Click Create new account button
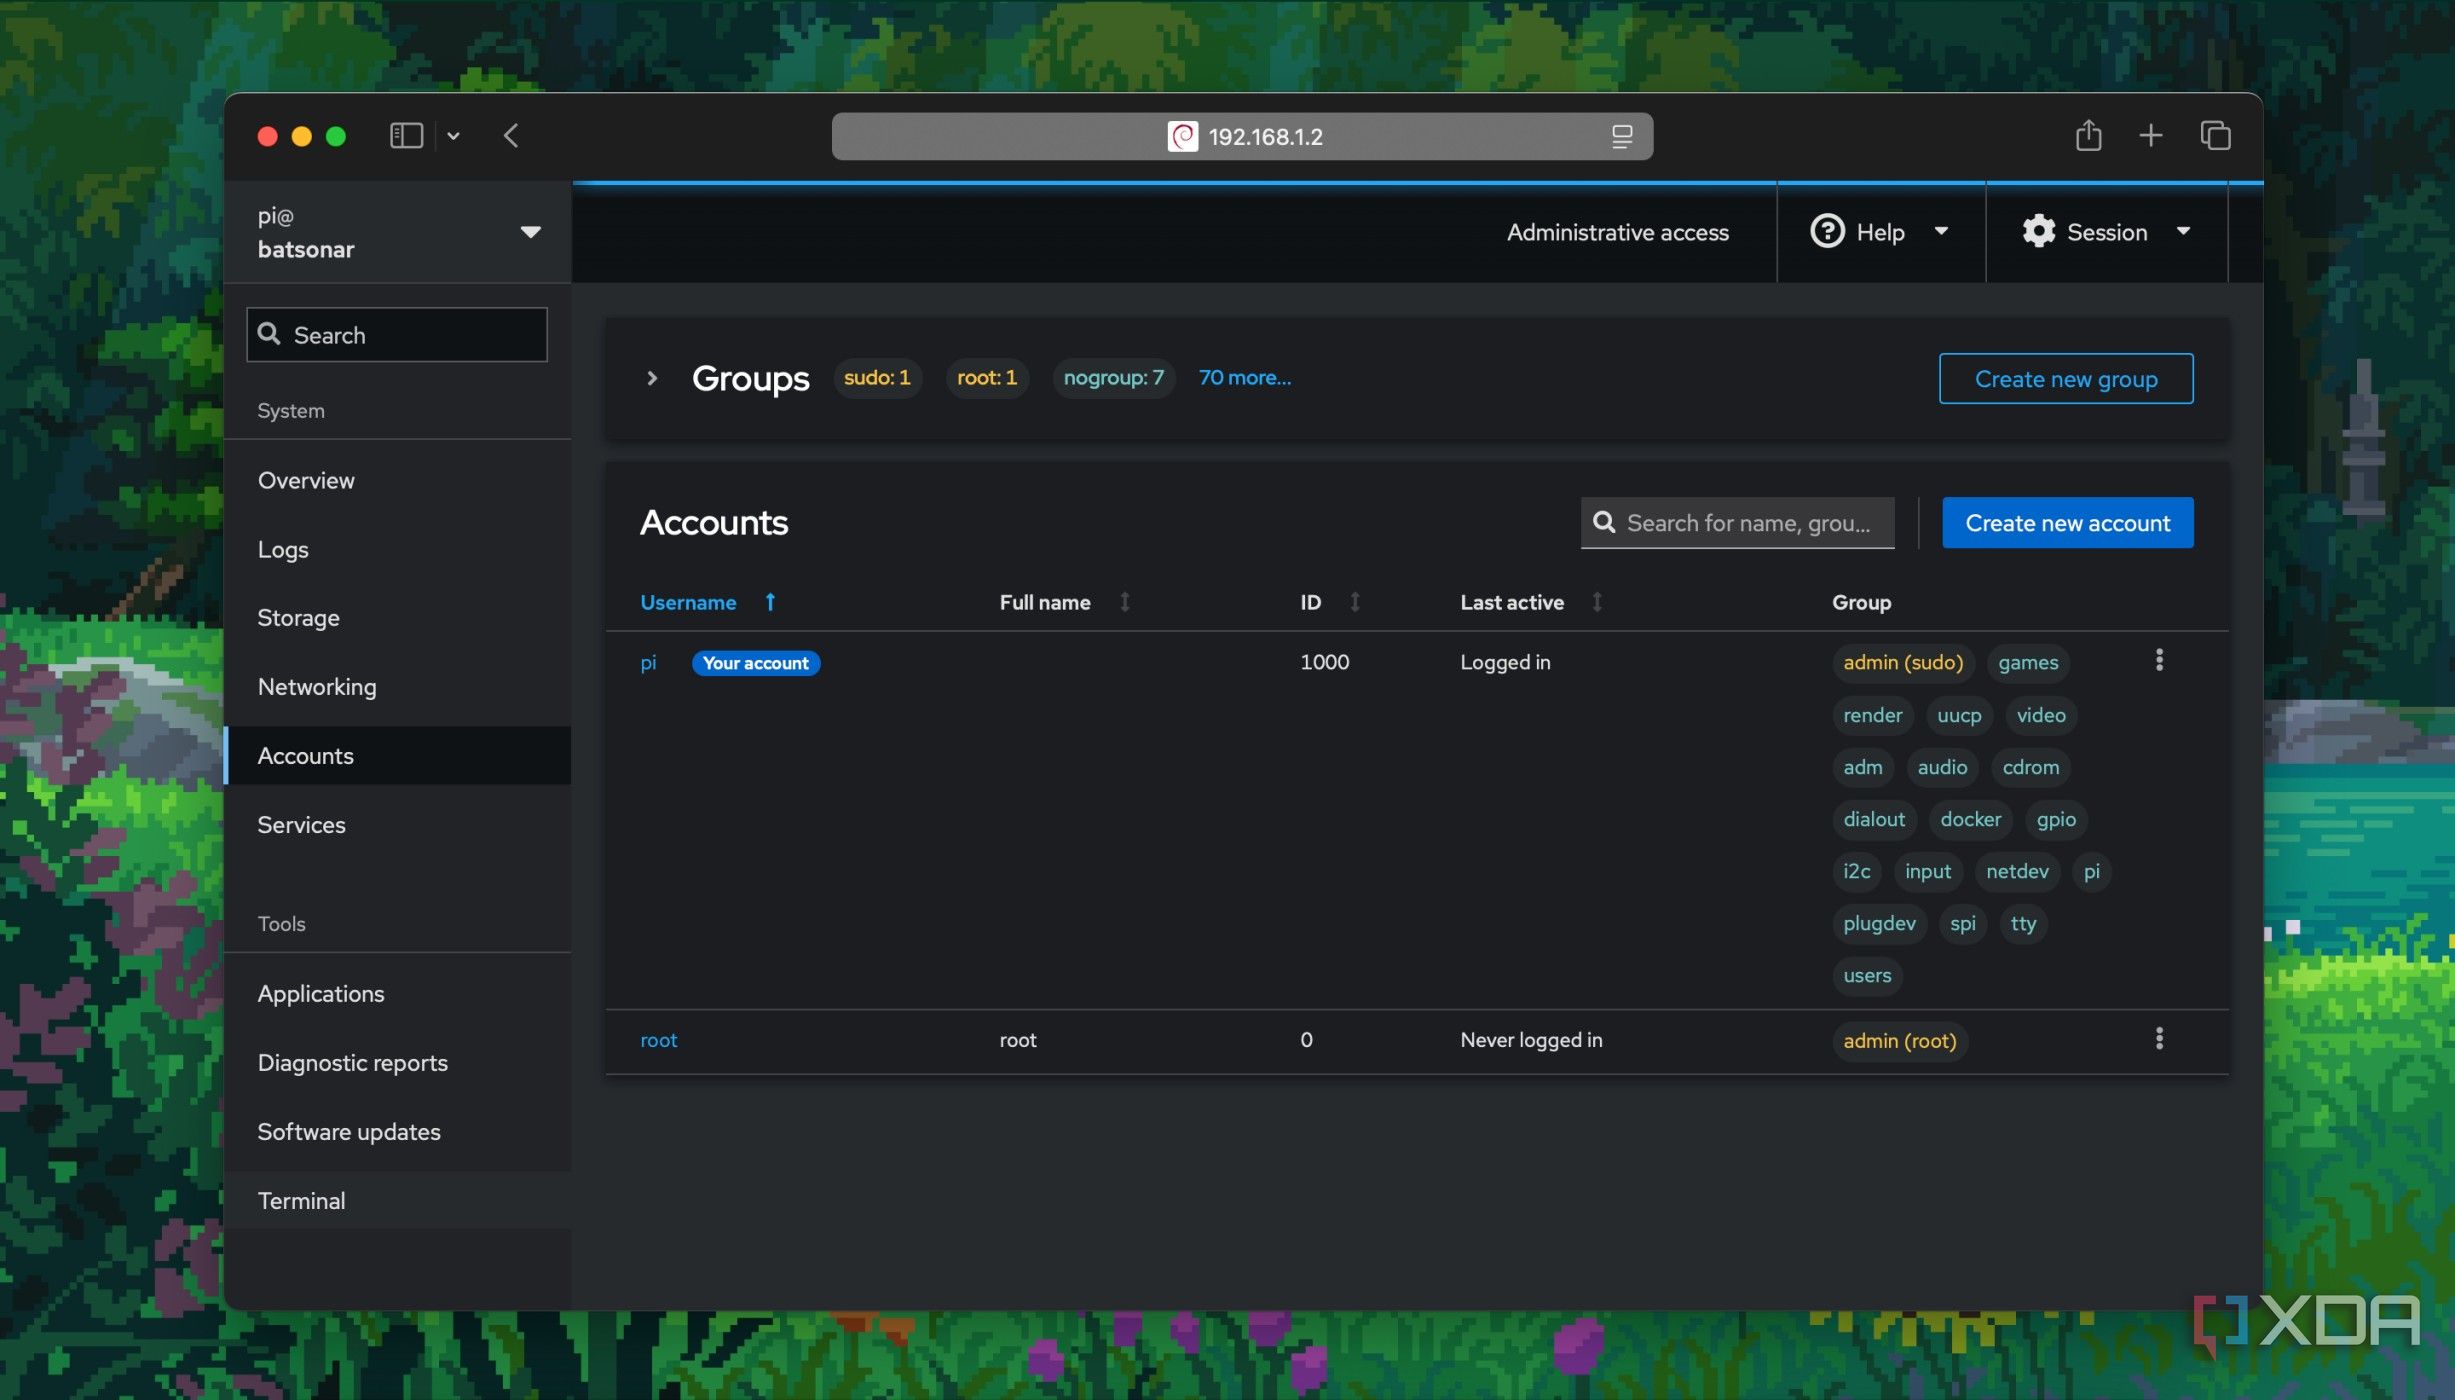Viewport: 2455px width, 1400px height. click(x=2068, y=523)
